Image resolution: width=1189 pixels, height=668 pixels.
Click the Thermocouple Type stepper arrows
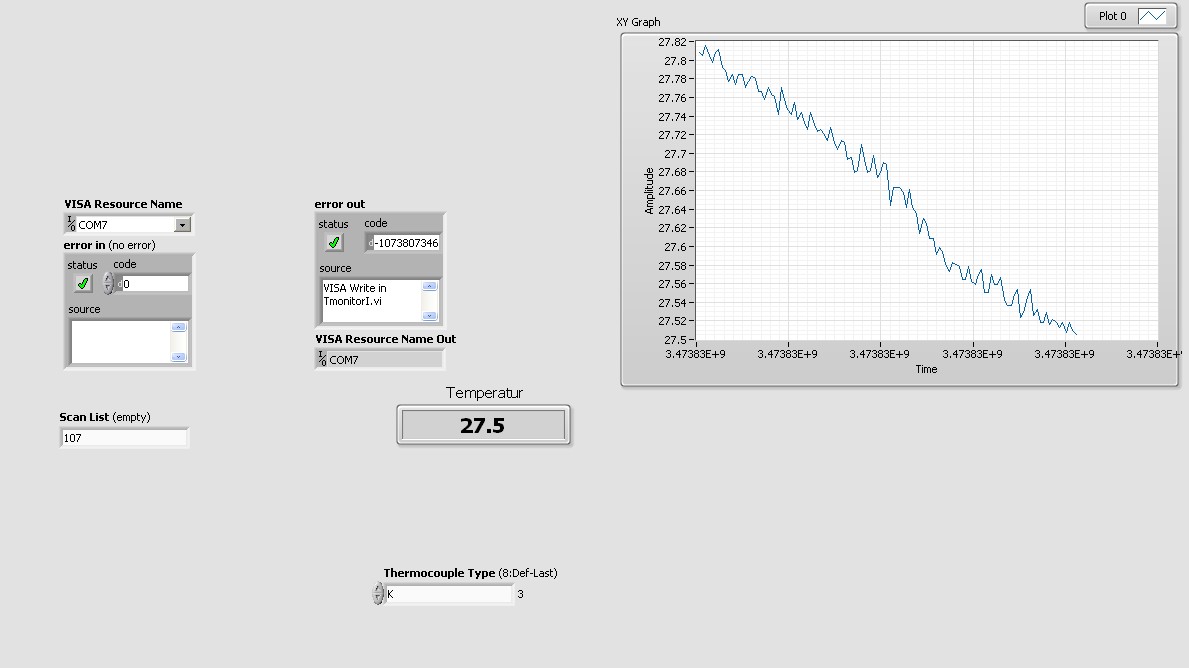click(378, 594)
